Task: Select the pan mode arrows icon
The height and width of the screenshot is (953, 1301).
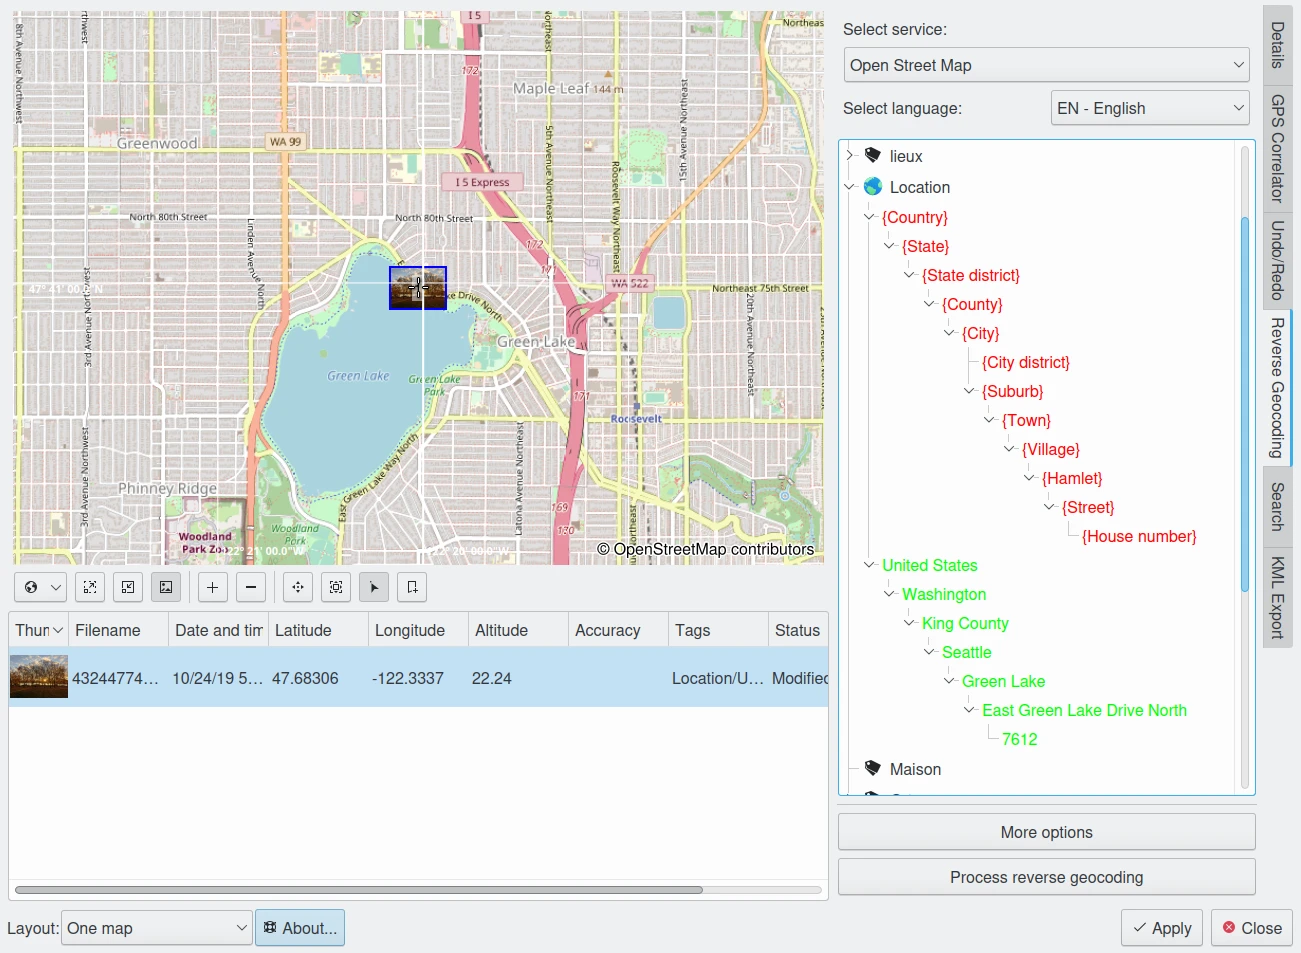Action: [298, 588]
